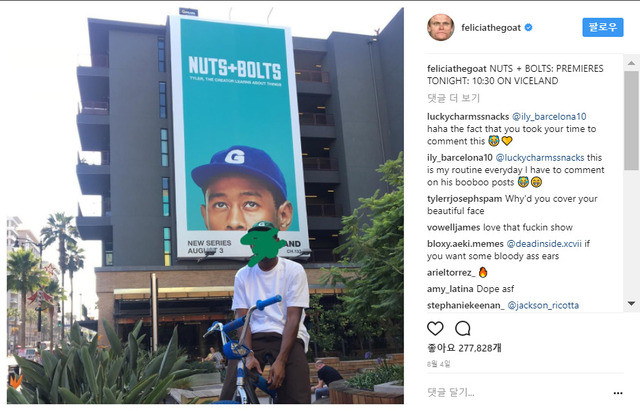
Task: Click the comments scrollbar thumb
Action: coord(631,120)
